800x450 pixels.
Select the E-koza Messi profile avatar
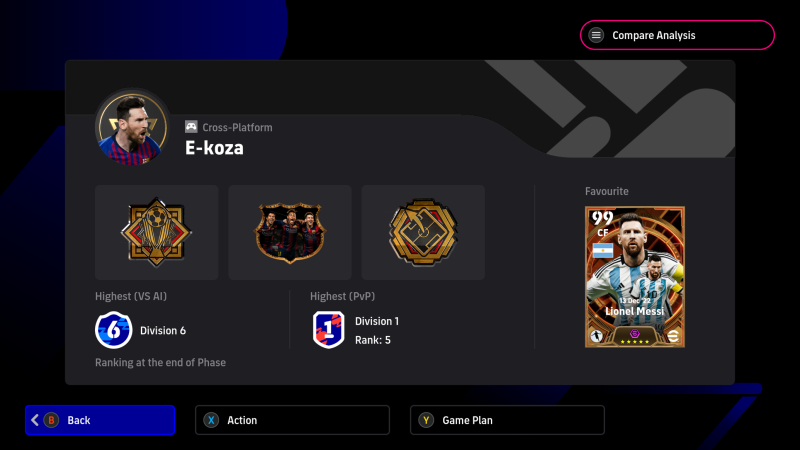[133, 128]
